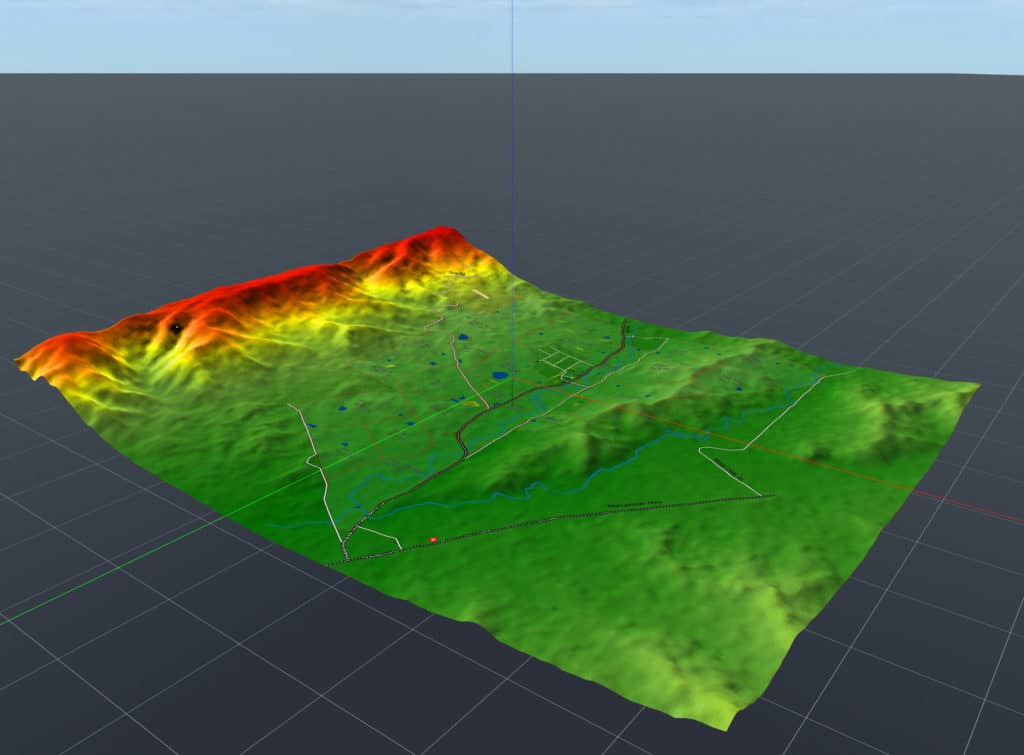The width and height of the screenshot is (1024, 755).
Task: Click the grid-patterned street network in the center
Action: [x=563, y=360]
